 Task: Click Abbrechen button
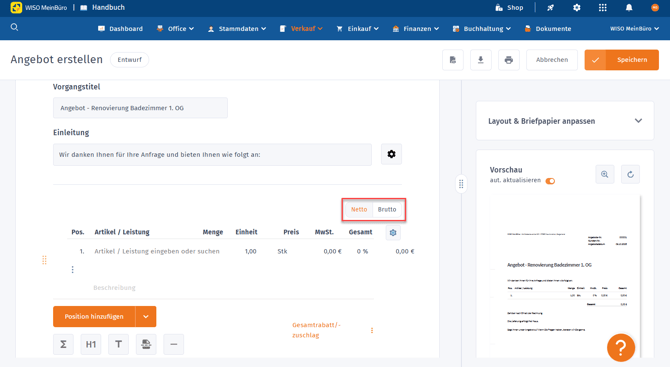tap(552, 60)
